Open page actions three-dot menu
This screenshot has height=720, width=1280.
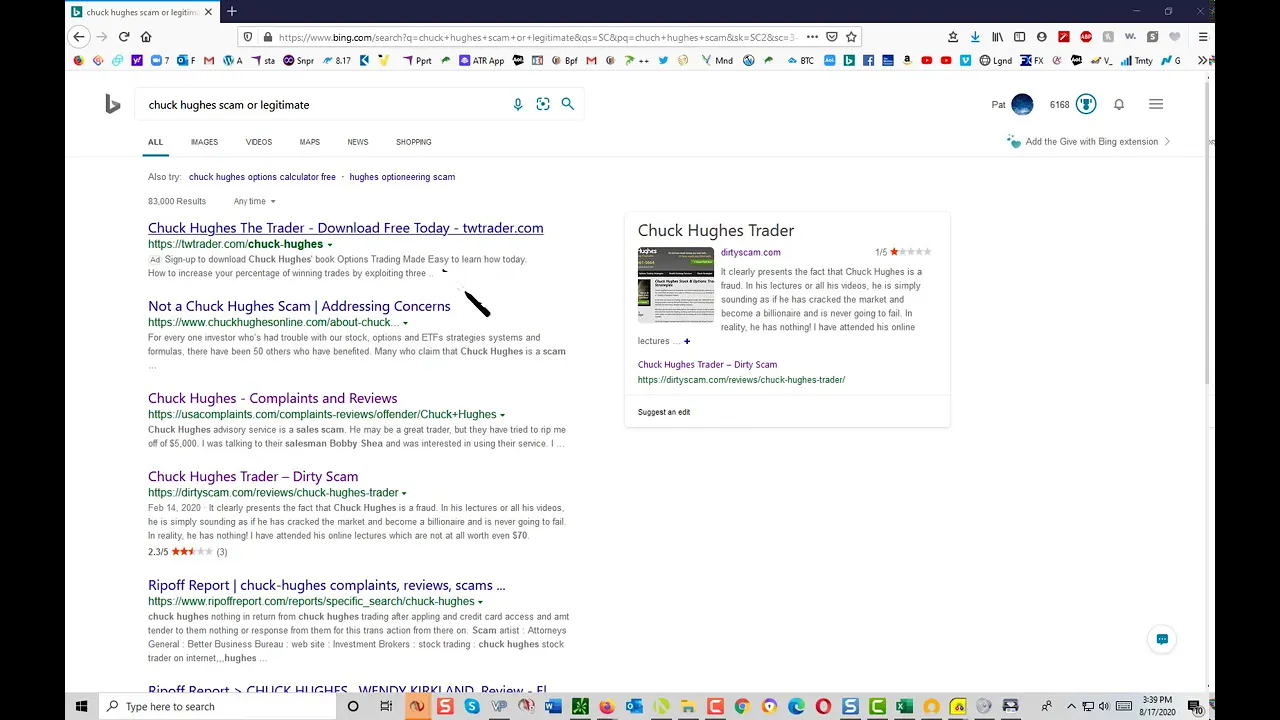(811, 37)
